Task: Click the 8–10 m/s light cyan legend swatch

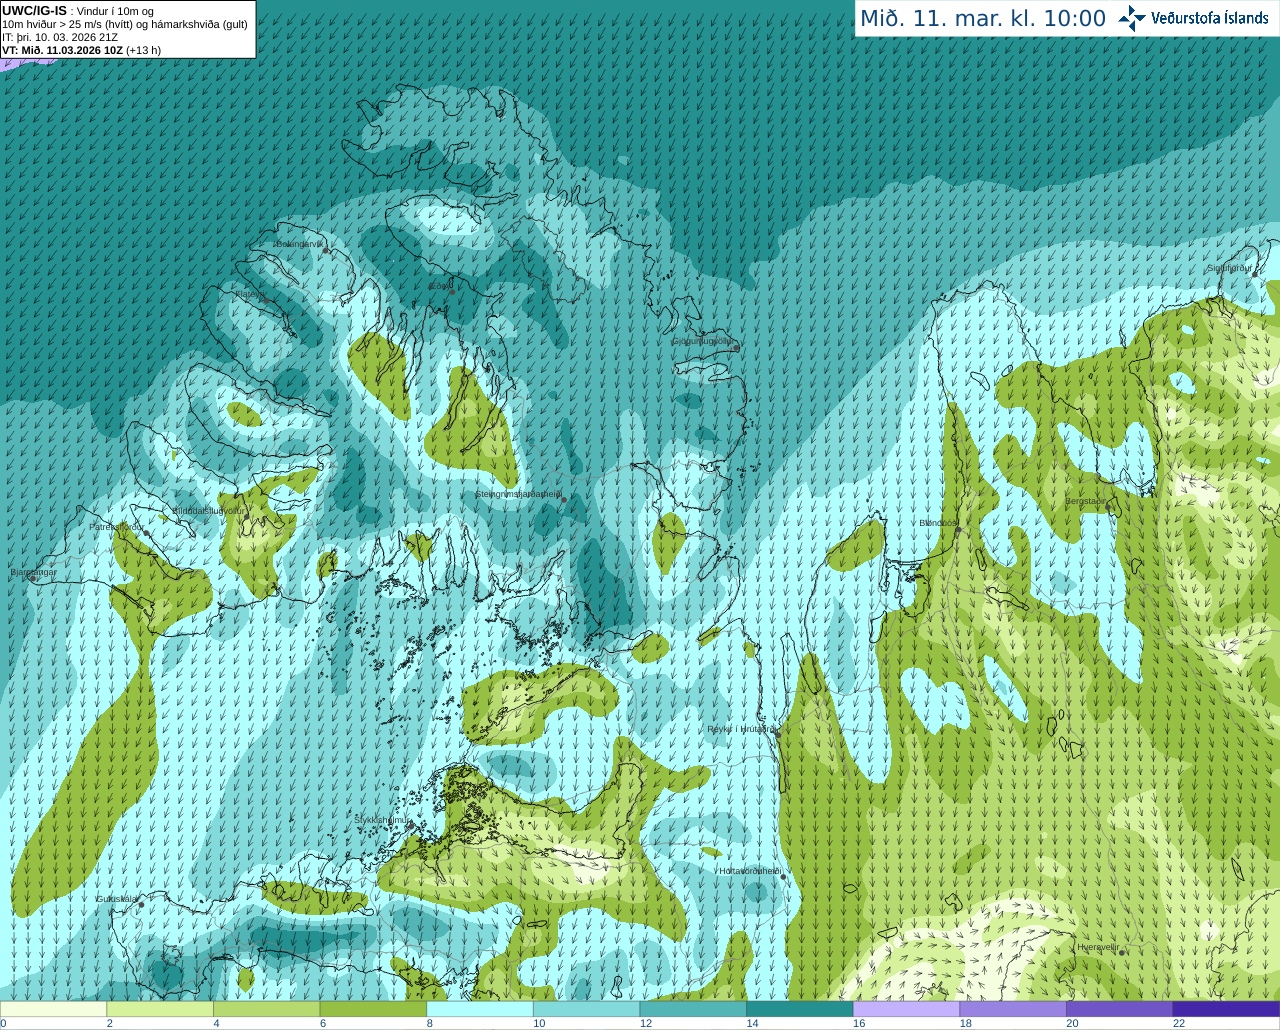Action: point(480,1009)
